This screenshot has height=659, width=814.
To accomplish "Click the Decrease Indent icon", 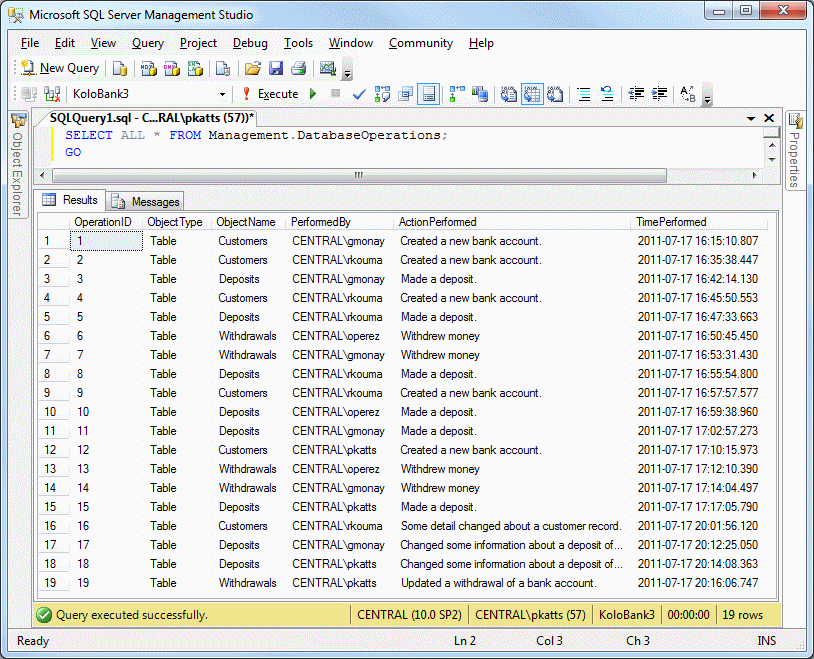I will pos(636,94).
